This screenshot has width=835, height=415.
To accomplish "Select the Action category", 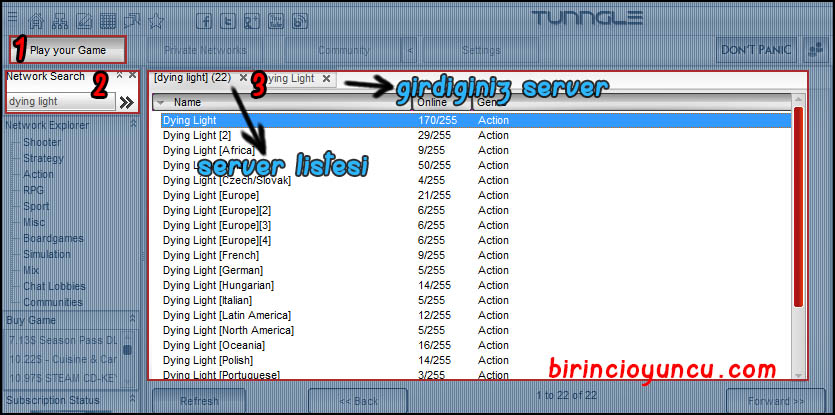I will [x=38, y=174].
